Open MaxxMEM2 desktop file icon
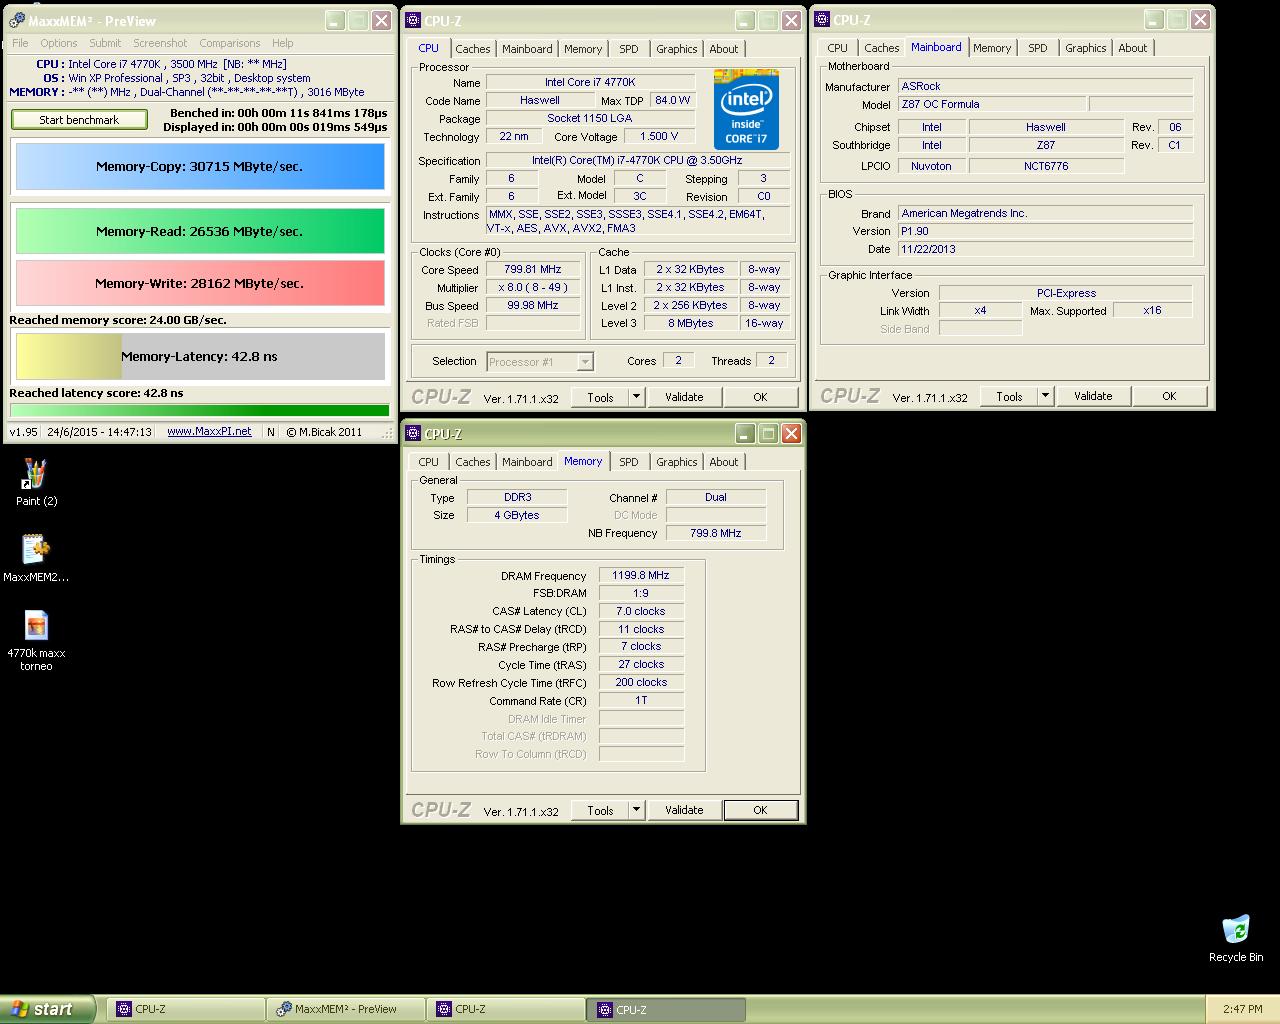This screenshot has height=1024, width=1280. tap(36, 558)
